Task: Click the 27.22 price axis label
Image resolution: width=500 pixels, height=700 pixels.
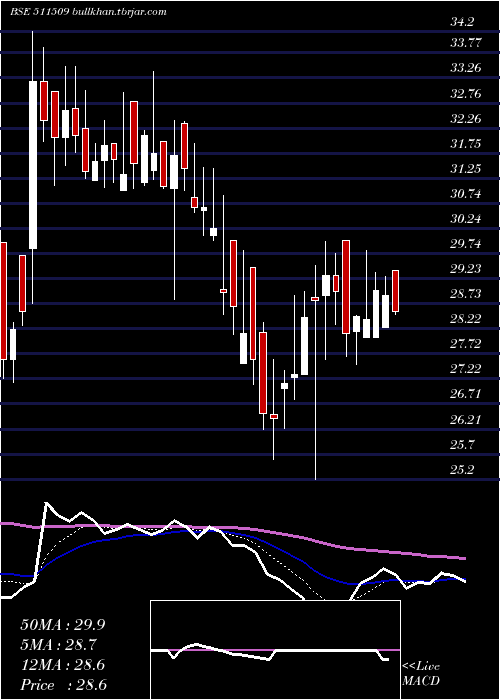Action: 466,369
